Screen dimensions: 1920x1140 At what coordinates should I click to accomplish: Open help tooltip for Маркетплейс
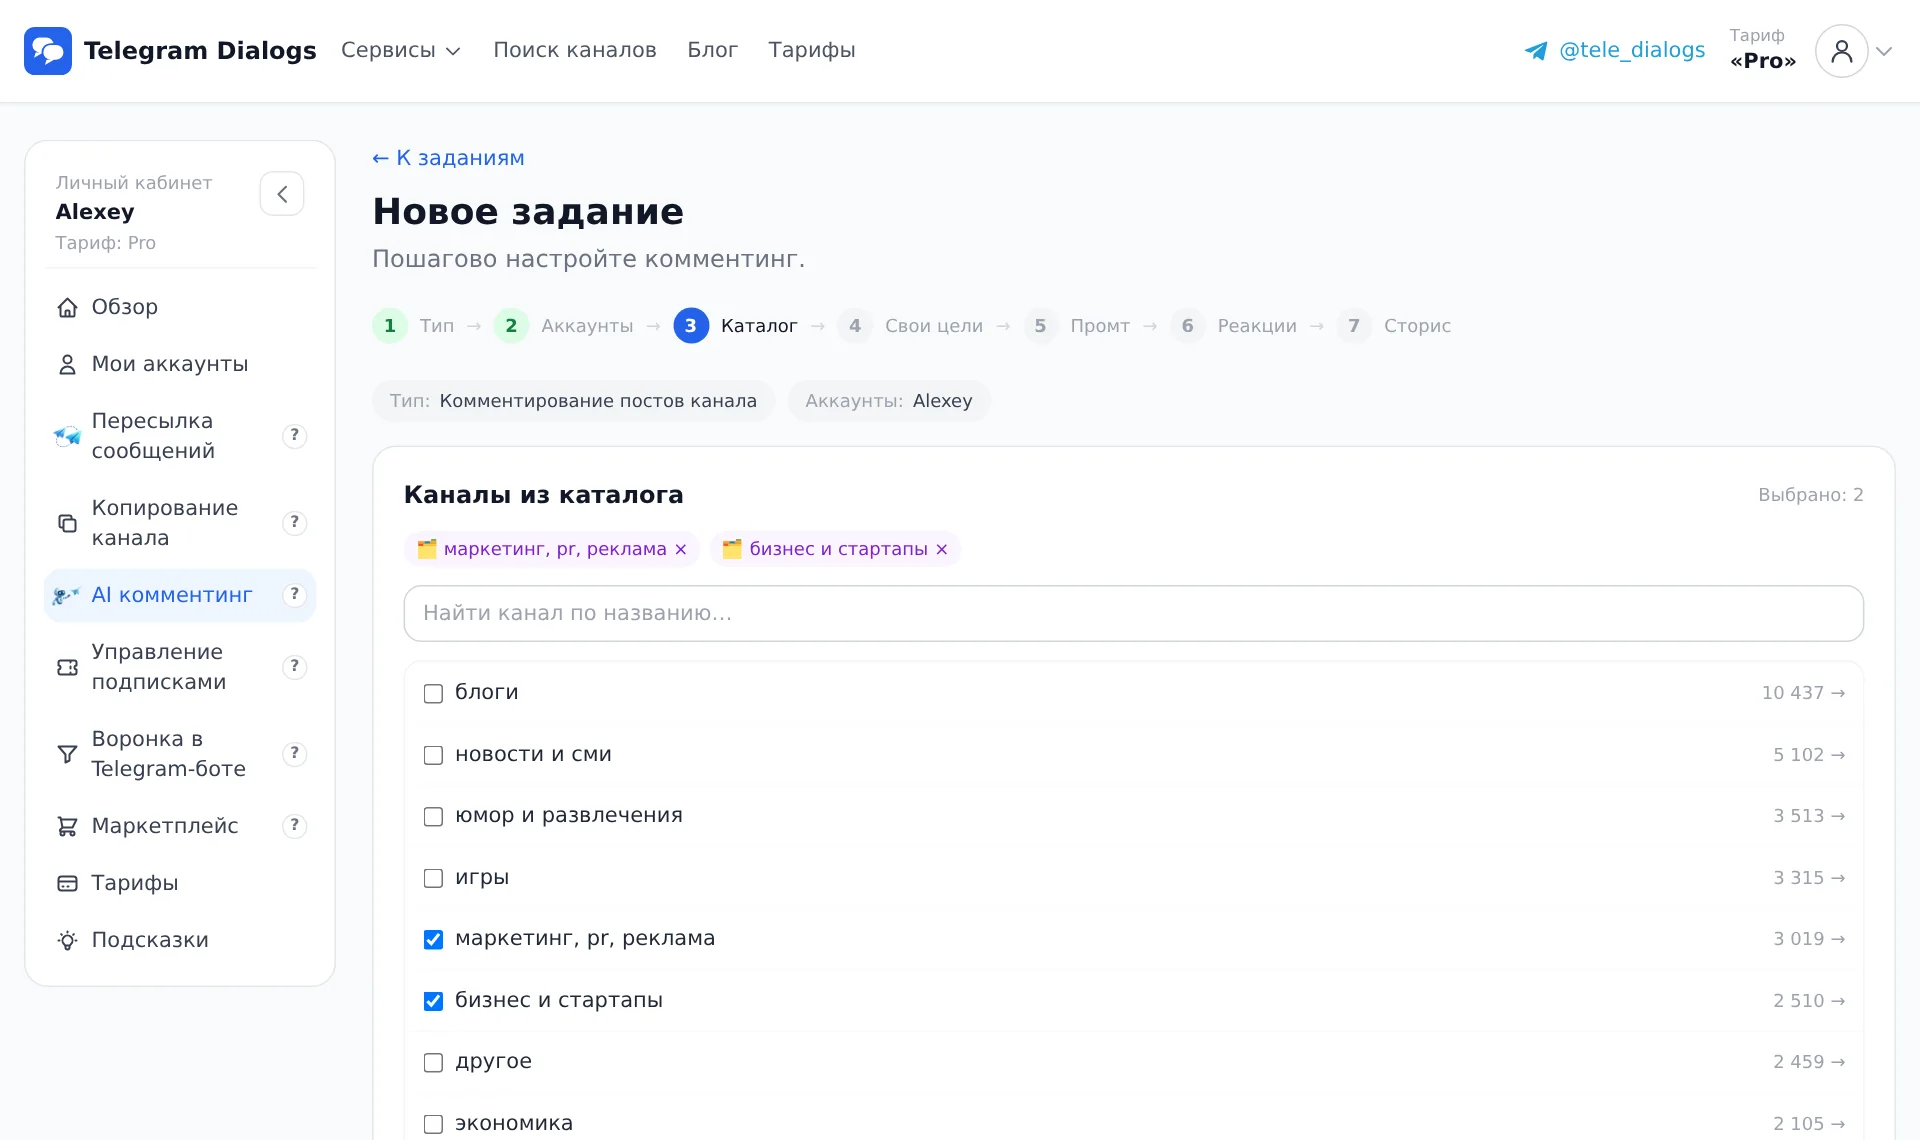(294, 825)
